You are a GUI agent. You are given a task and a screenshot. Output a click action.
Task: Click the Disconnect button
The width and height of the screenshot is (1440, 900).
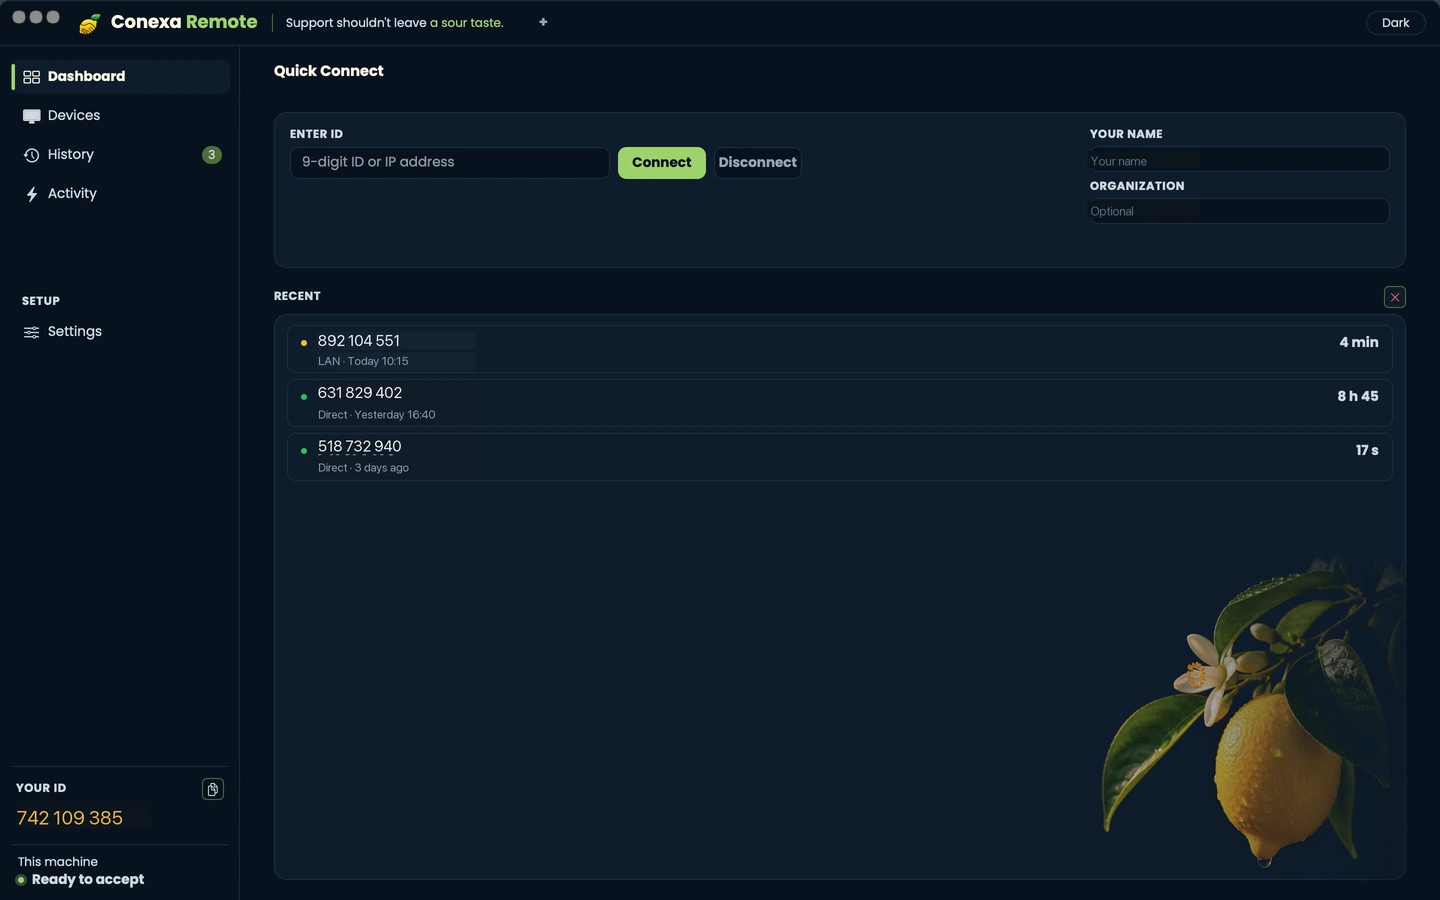pos(758,163)
